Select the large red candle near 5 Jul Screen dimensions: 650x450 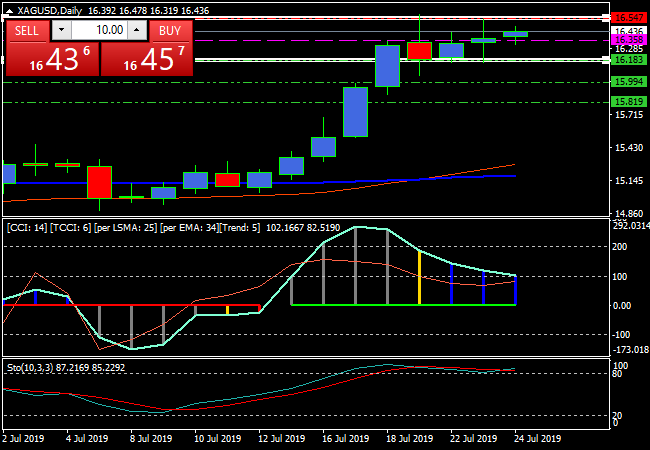pos(99,182)
